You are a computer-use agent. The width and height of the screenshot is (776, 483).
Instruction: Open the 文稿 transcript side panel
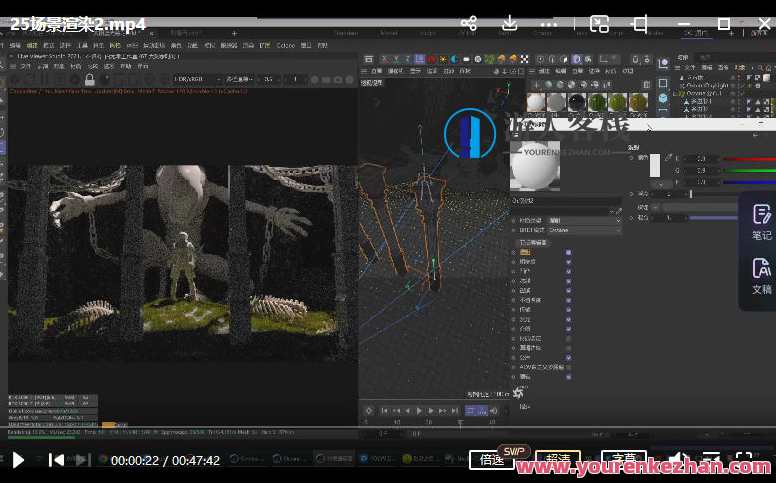click(x=761, y=274)
